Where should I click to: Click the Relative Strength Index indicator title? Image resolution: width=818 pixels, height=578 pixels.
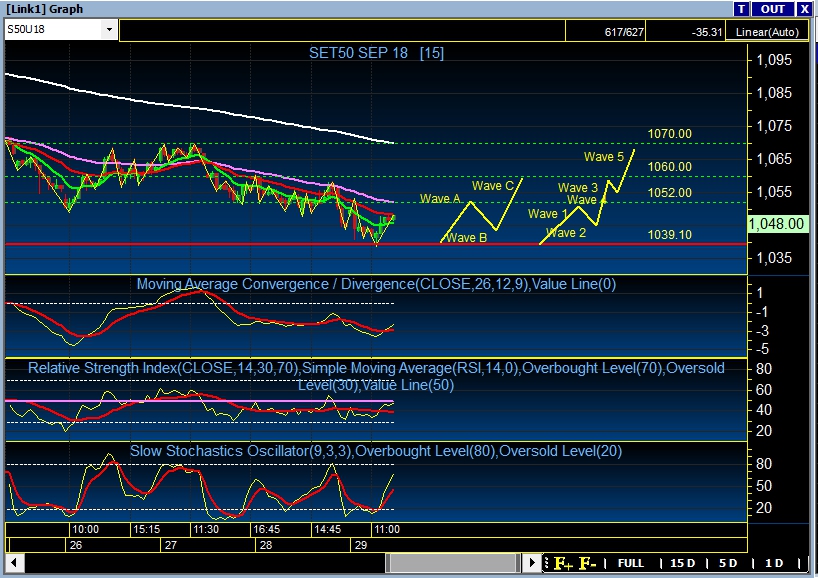coord(376,376)
